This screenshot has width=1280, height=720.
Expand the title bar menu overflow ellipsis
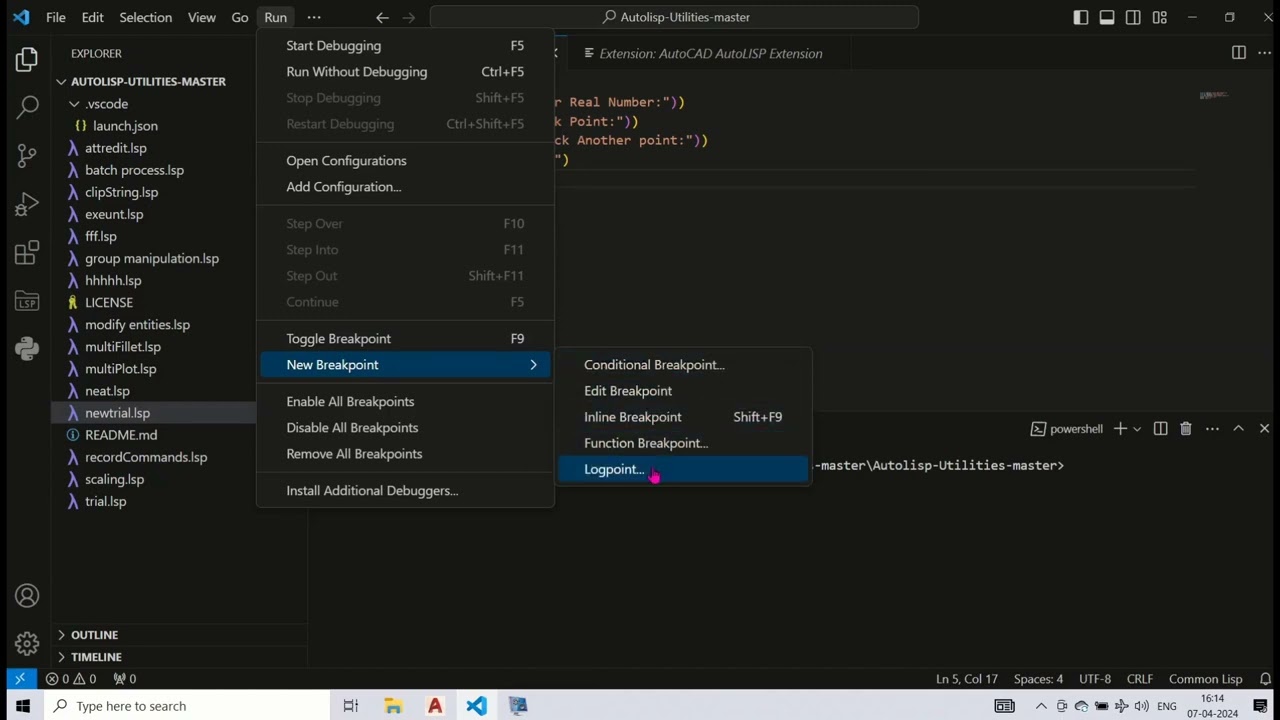click(x=314, y=17)
